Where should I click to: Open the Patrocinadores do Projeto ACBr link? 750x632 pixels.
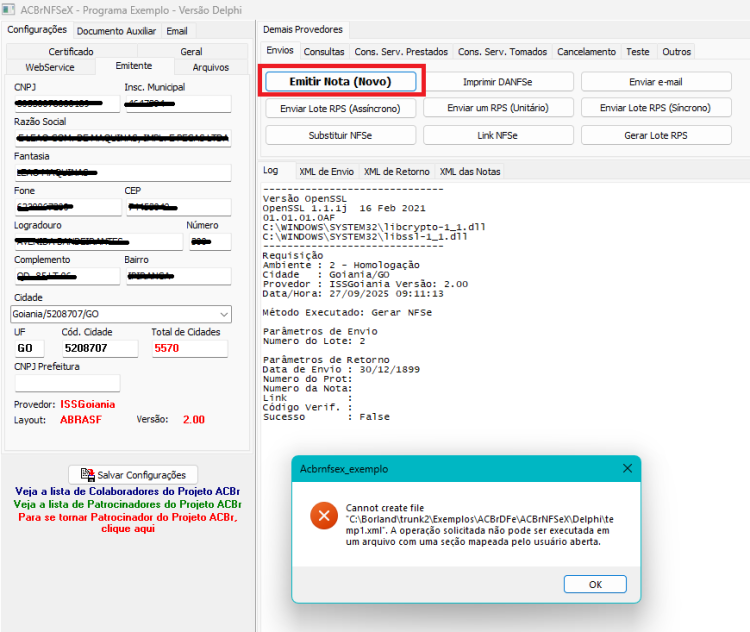127,504
